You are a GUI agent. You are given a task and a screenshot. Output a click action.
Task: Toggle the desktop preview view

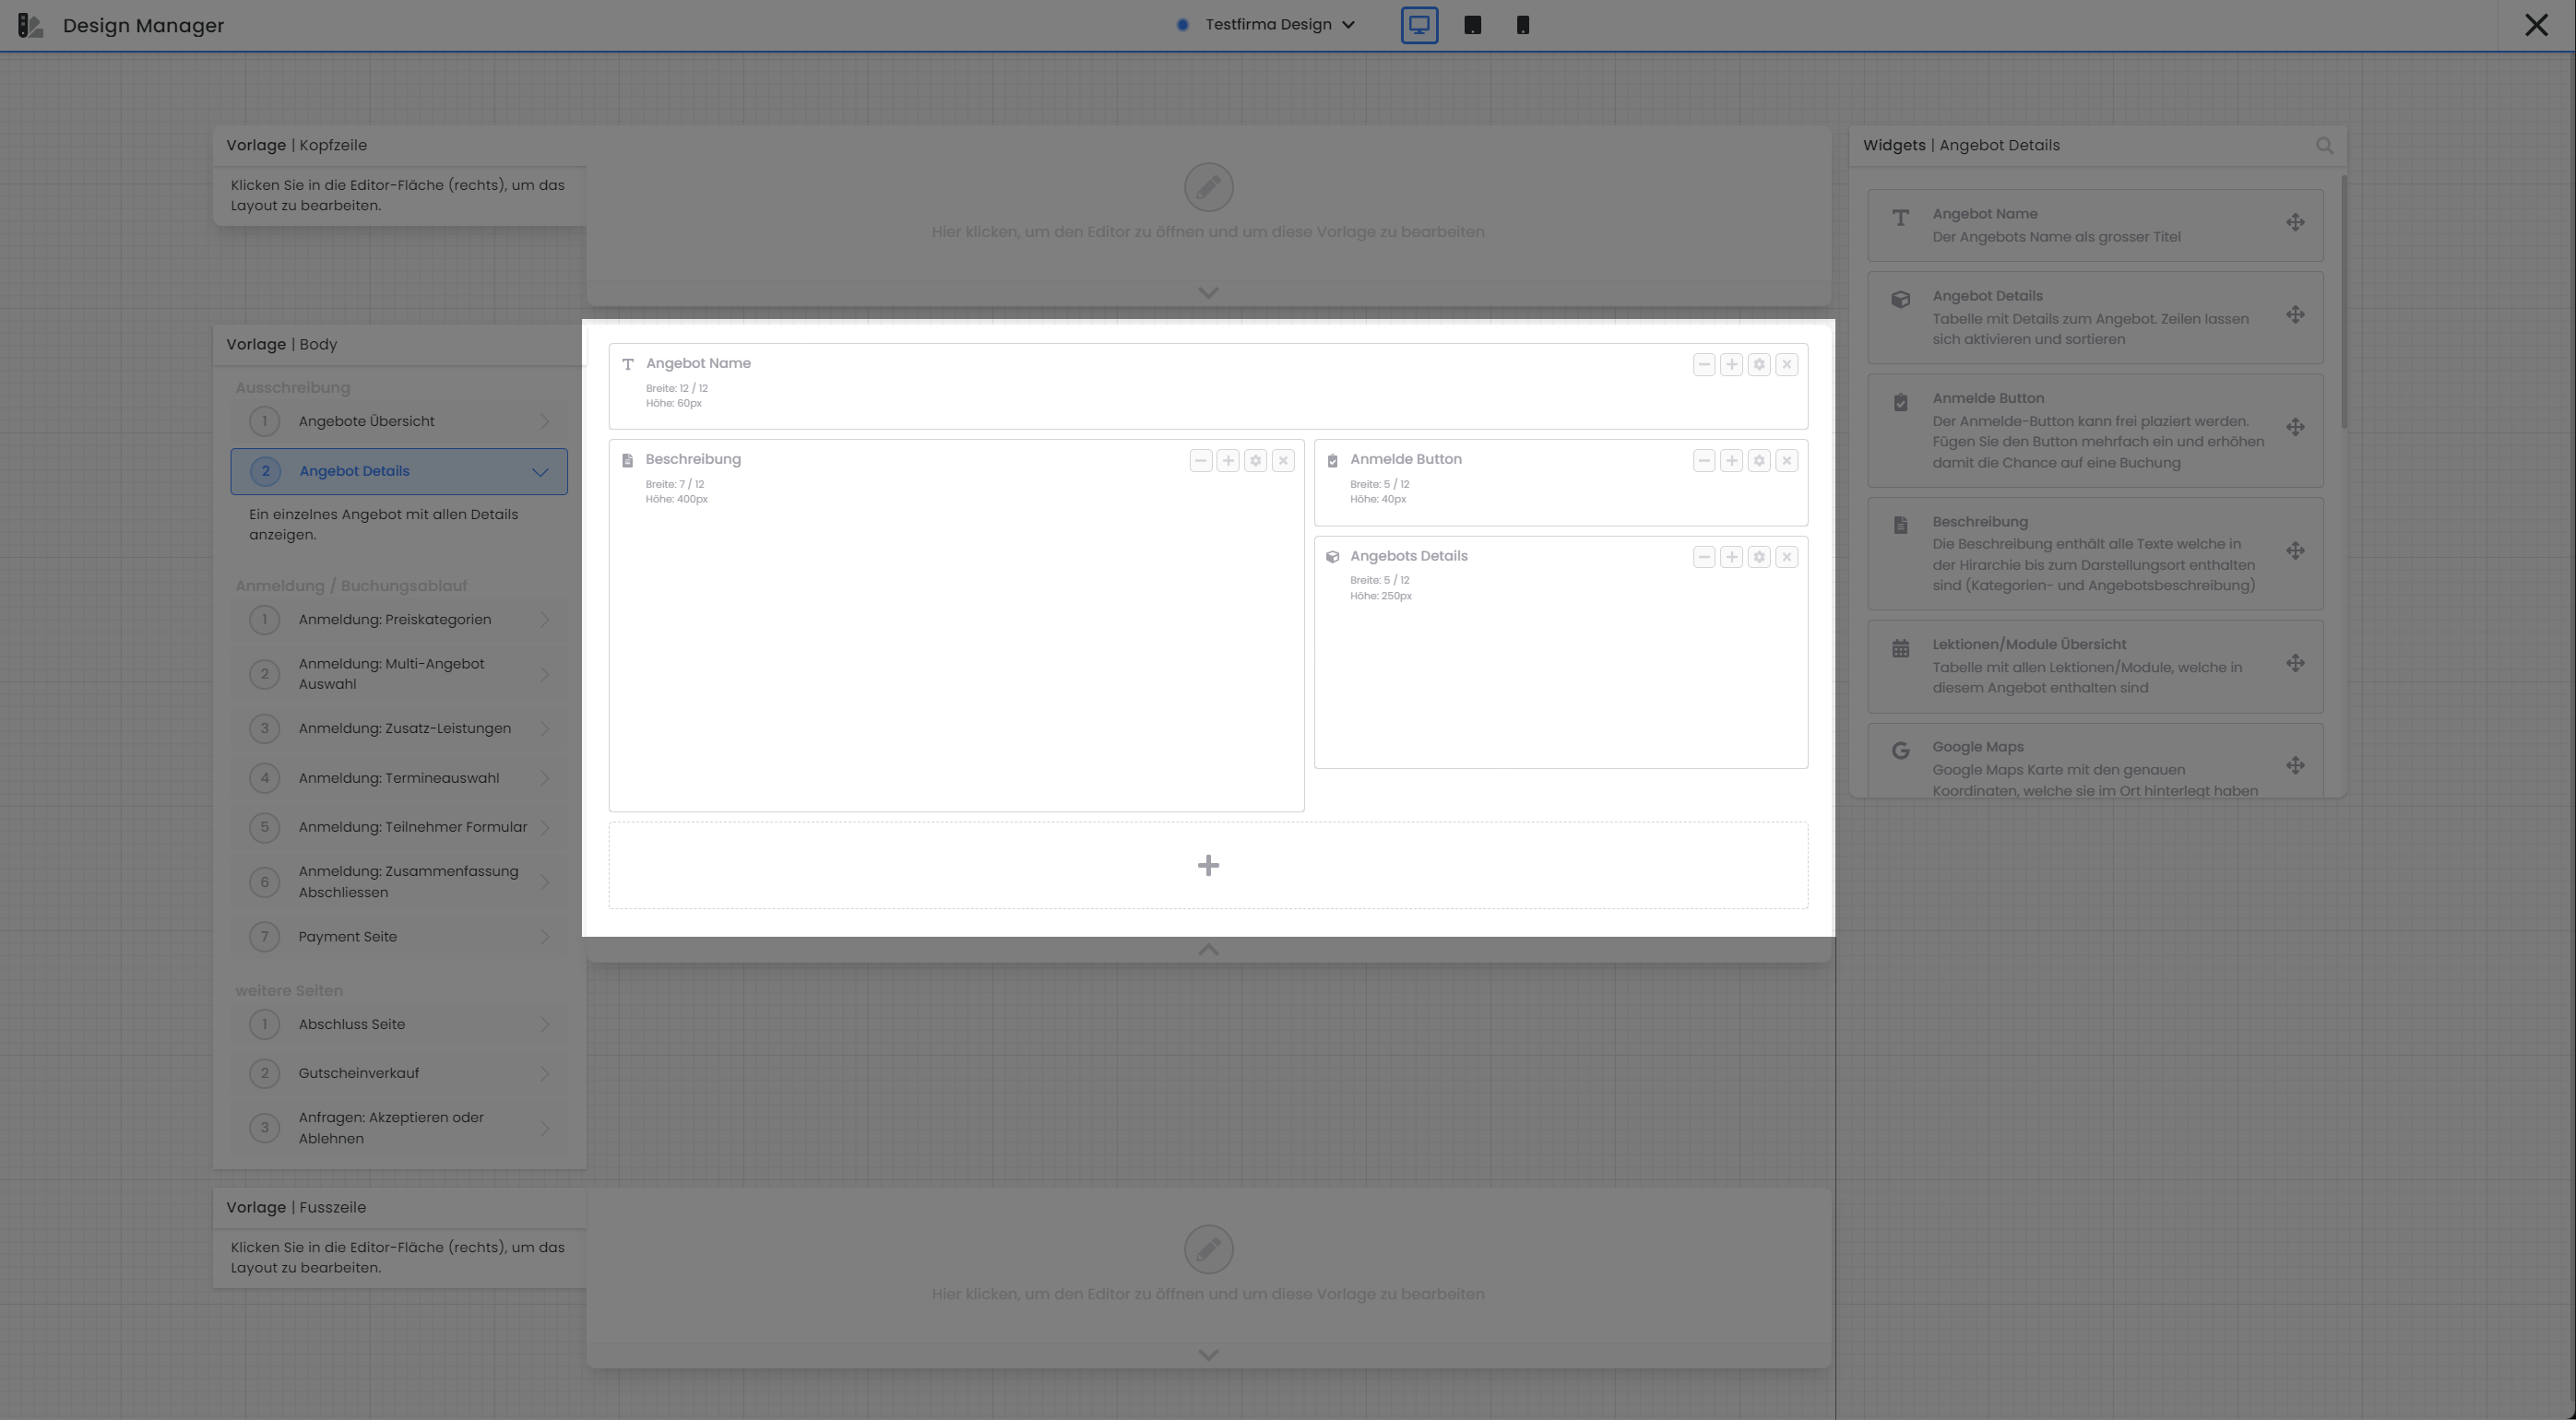[x=1419, y=24]
